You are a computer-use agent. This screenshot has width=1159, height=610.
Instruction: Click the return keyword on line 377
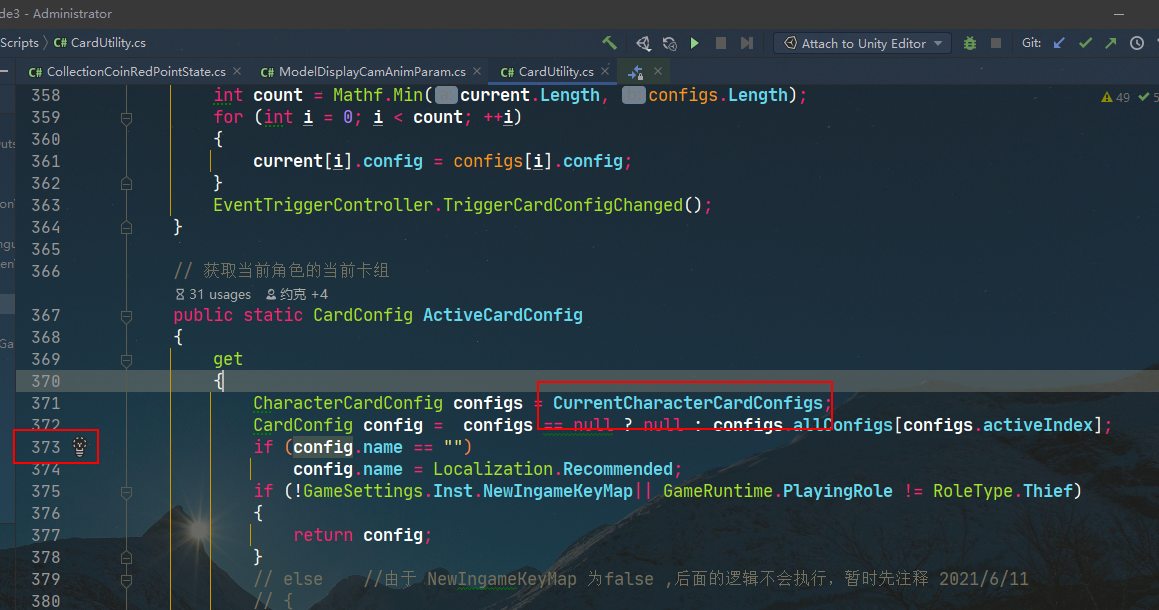point(323,535)
